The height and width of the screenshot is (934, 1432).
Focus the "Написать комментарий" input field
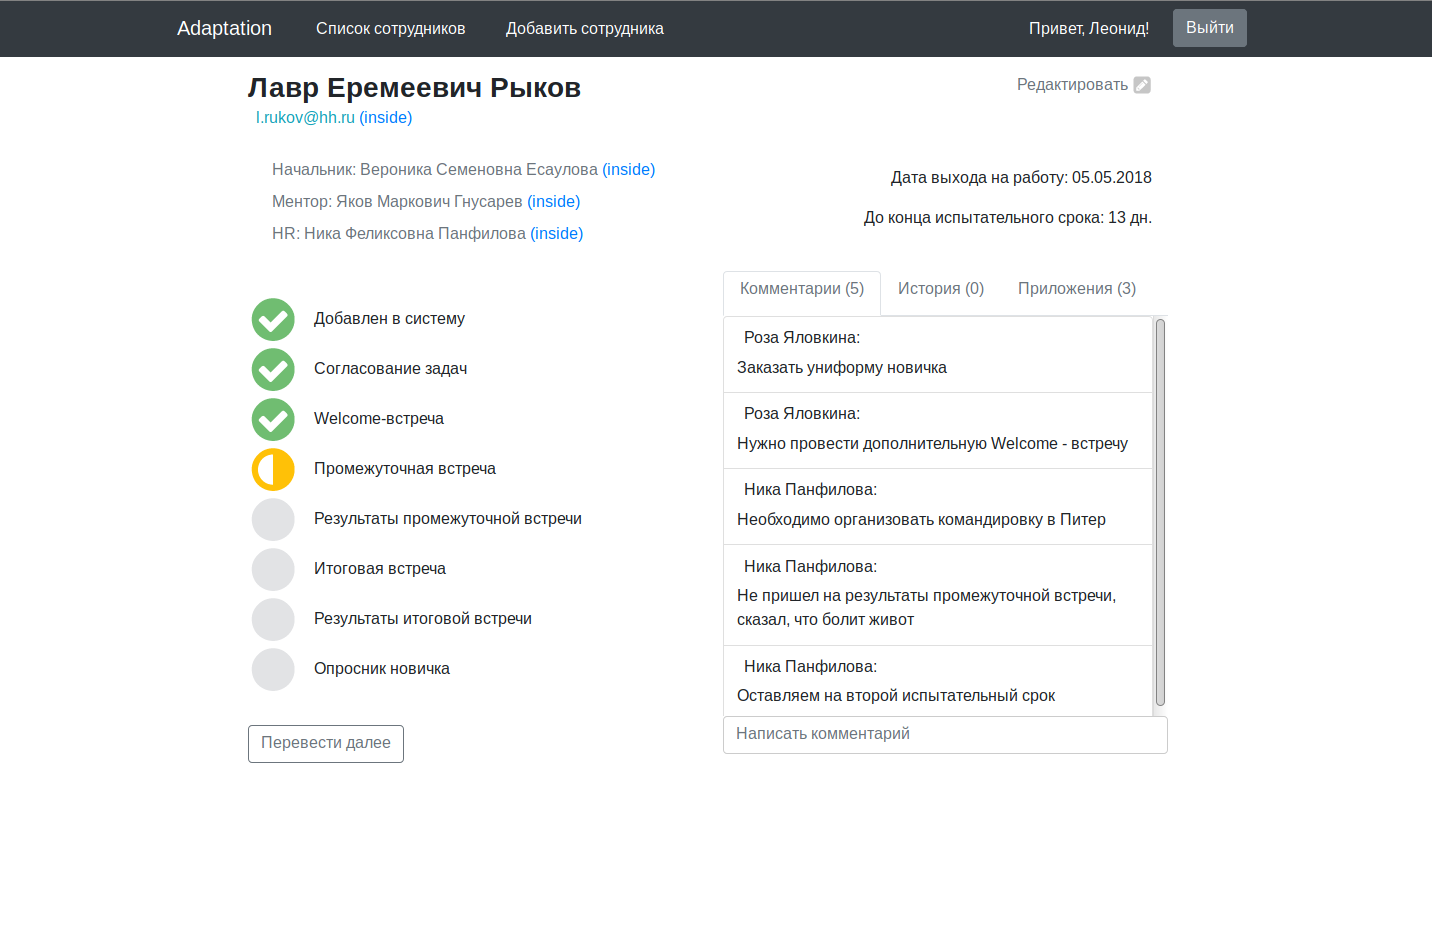pyautogui.click(x=945, y=734)
